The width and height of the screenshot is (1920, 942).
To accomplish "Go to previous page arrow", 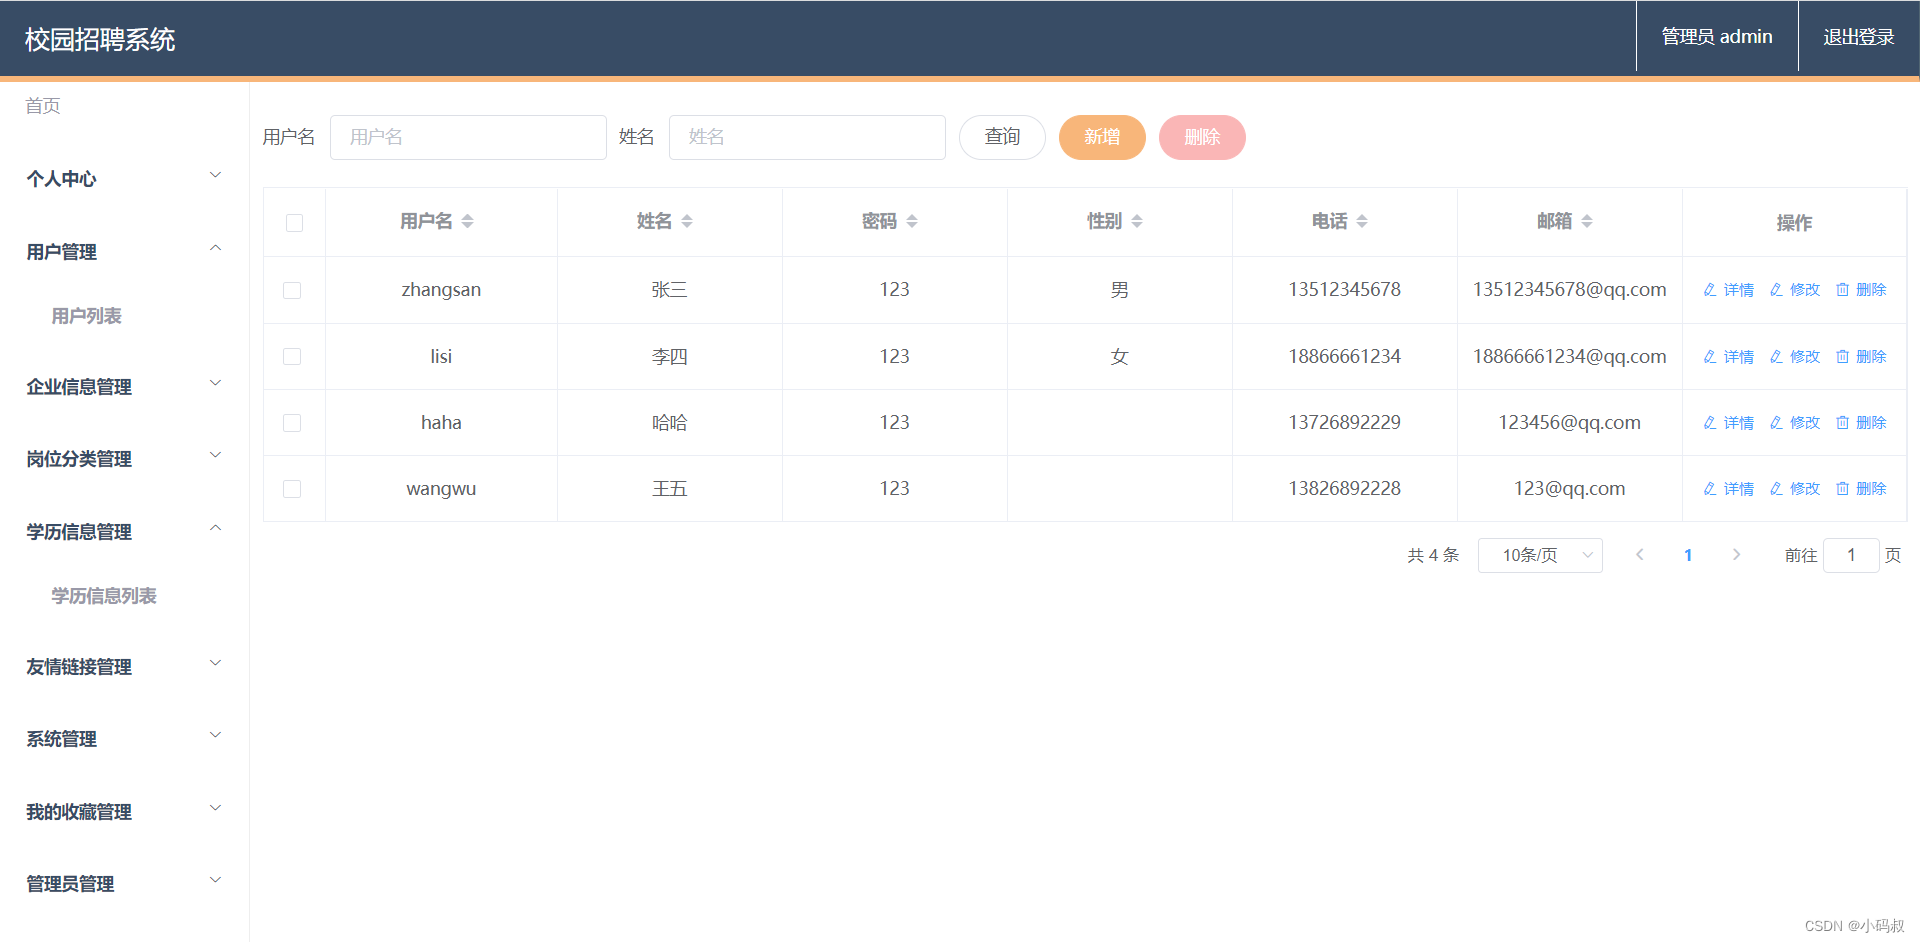I will (1640, 555).
